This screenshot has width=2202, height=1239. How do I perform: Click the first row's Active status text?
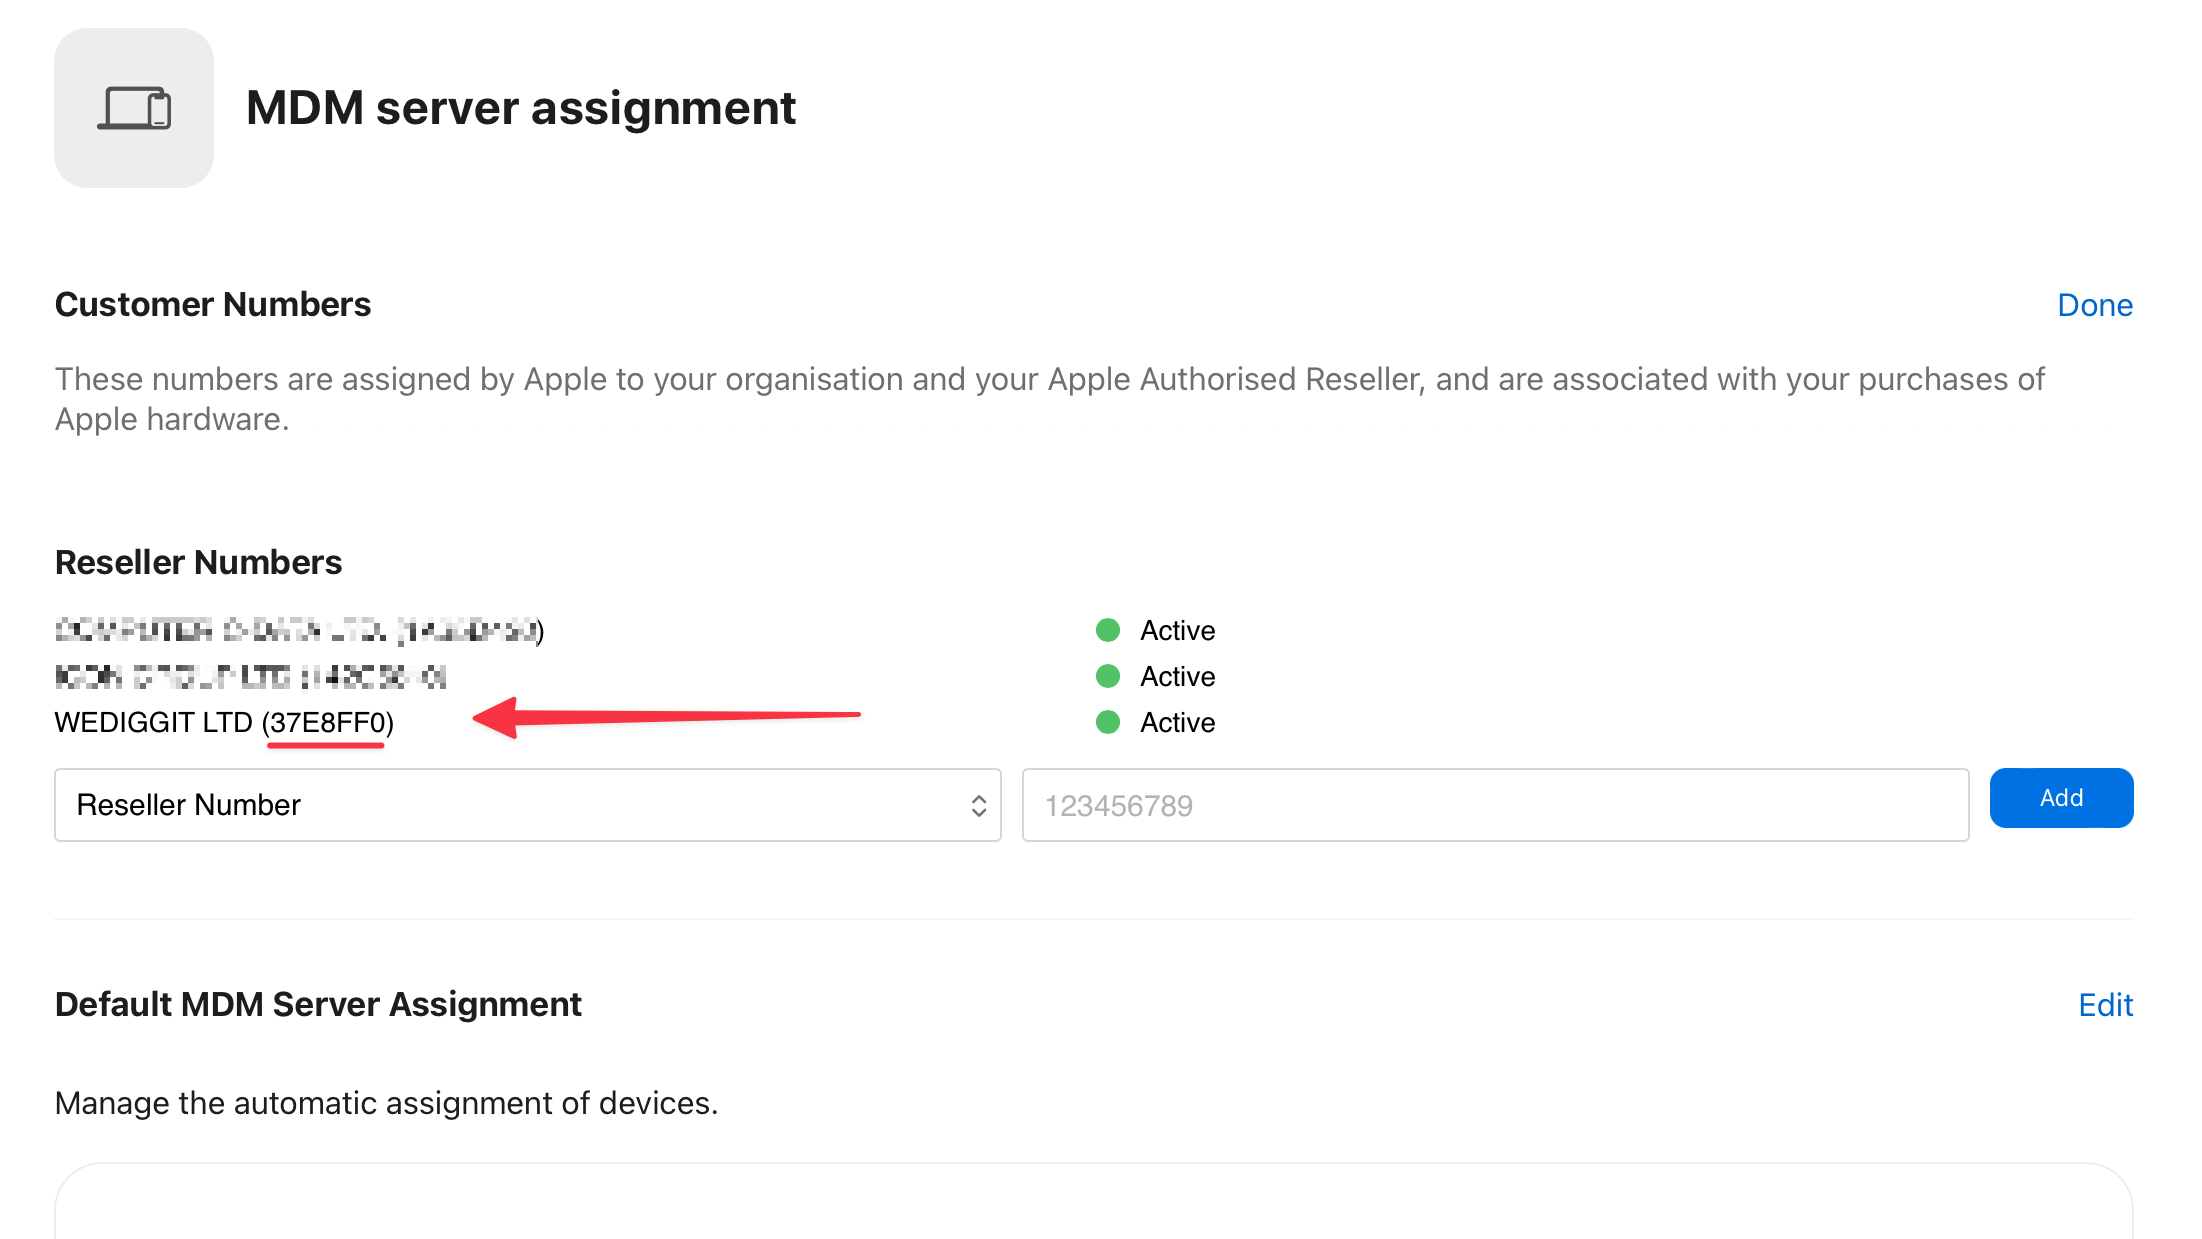coord(1177,631)
